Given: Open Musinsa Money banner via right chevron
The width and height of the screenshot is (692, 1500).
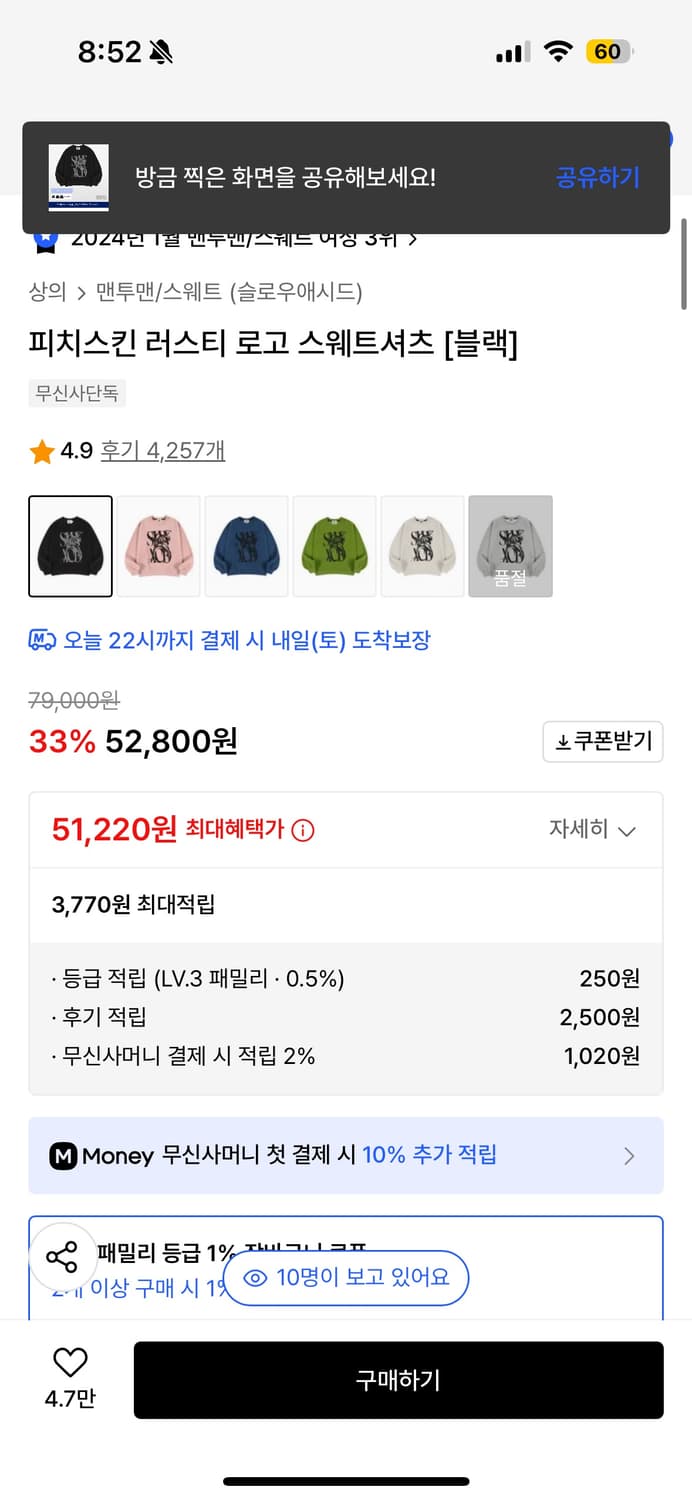Looking at the screenshot, I should click(629, 1155).
